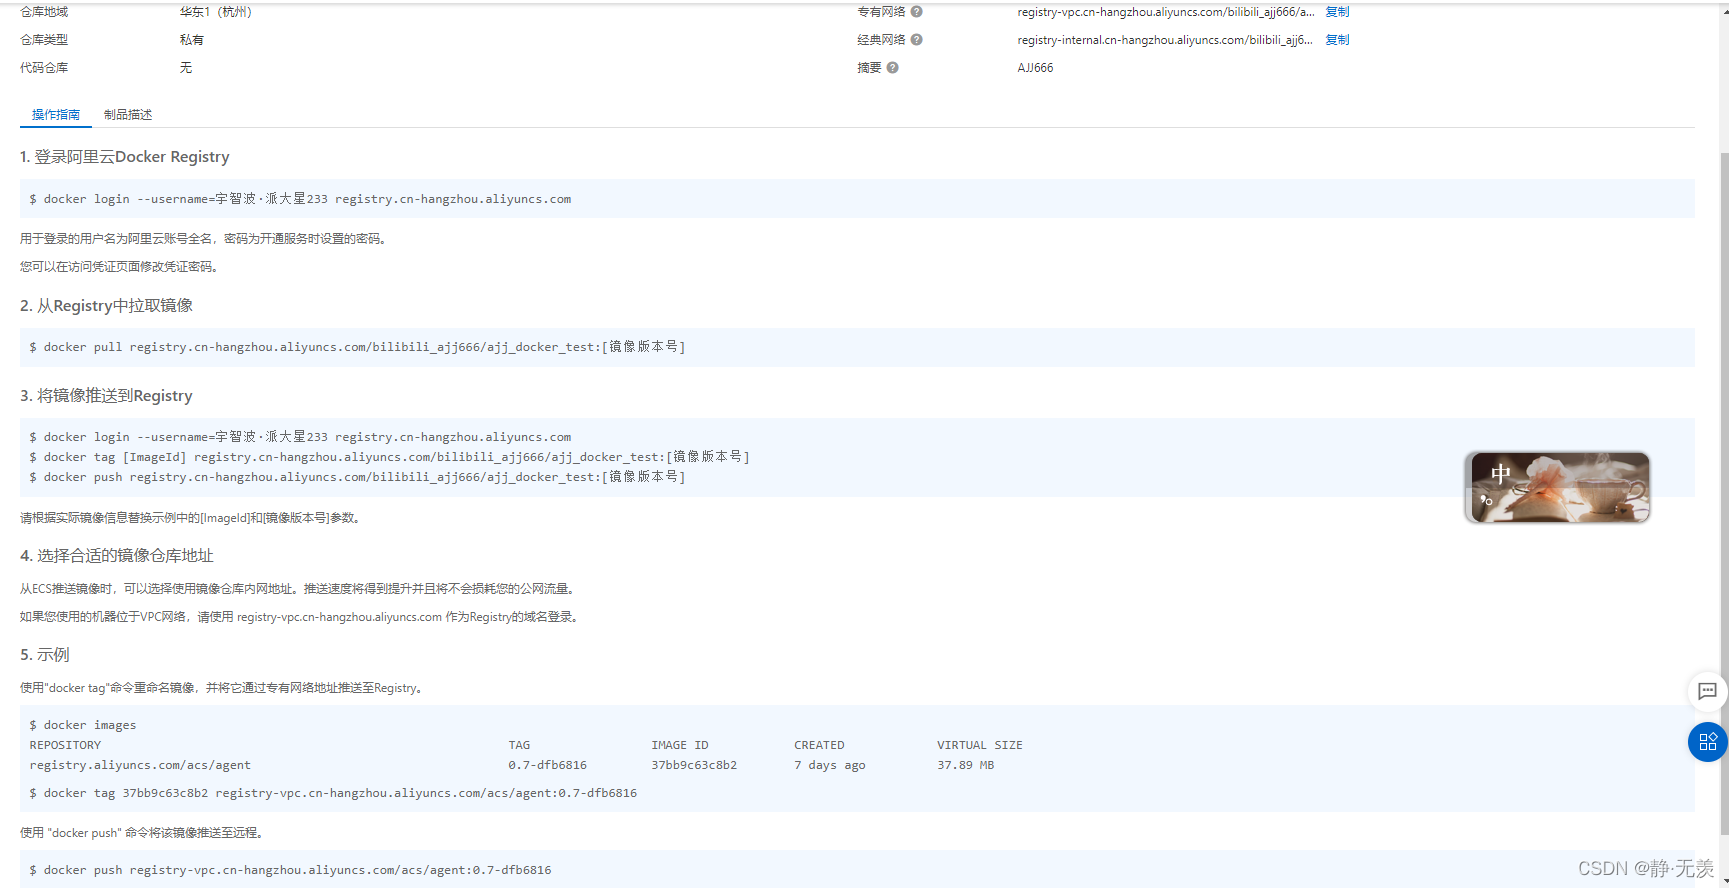1729x888 pixels.
Task: Click the IMAGE ID column header
Action: click(x=680, y=745)
